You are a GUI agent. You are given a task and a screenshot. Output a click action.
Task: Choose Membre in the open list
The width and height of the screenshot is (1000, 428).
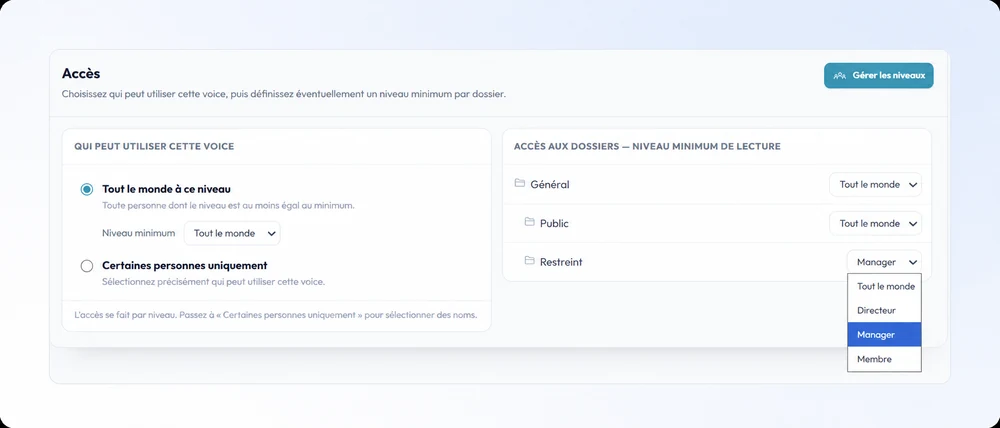click(x=885, y=359)
